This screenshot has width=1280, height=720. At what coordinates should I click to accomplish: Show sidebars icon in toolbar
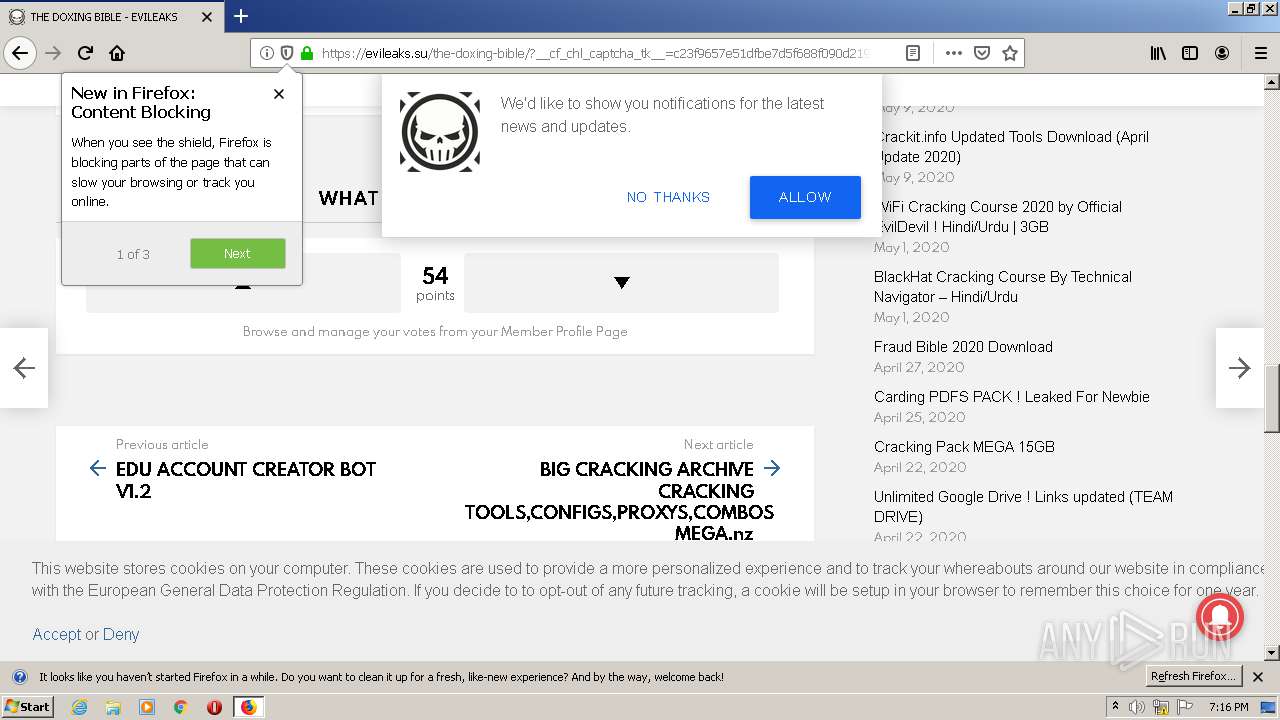[x=1190, y=53]
